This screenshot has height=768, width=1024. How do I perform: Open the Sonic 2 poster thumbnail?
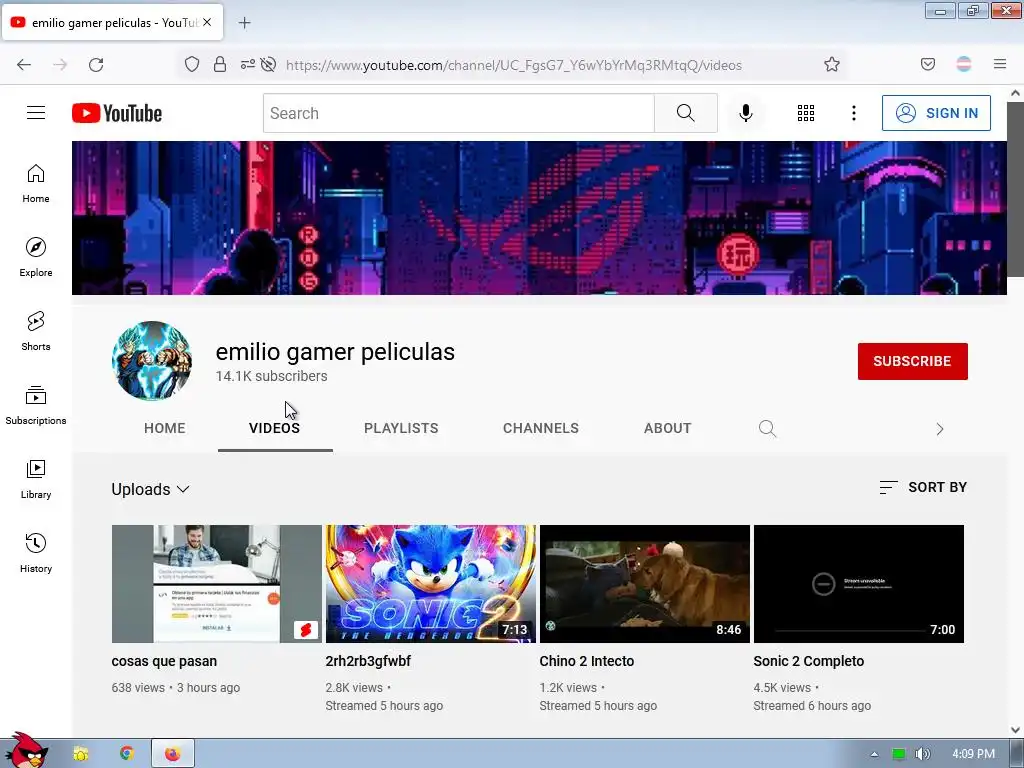431,584
